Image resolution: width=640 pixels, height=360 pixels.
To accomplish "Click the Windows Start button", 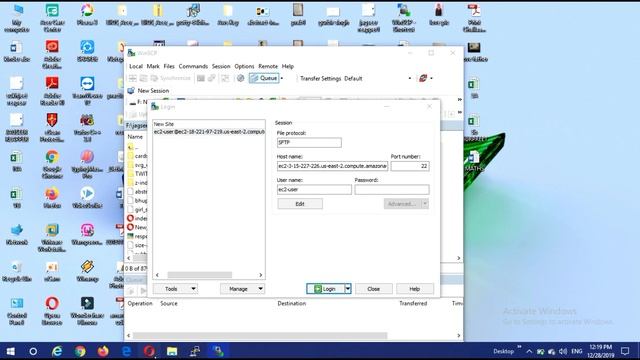I will [11, 351].
